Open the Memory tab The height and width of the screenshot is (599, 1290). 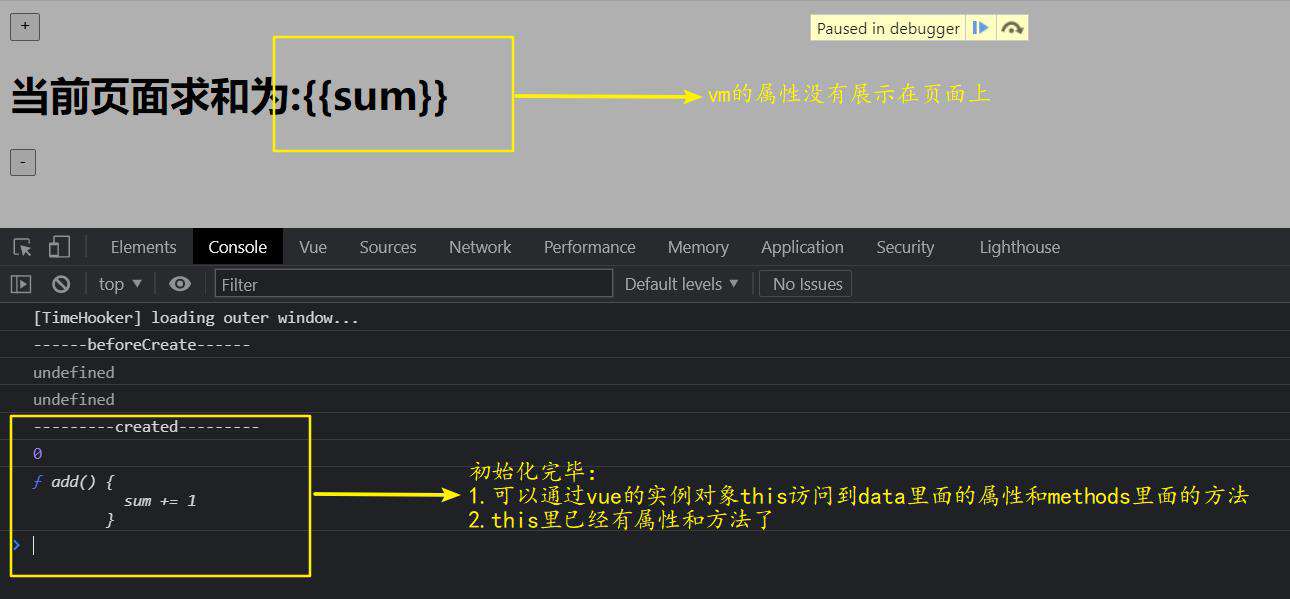[x=698, y=247]
